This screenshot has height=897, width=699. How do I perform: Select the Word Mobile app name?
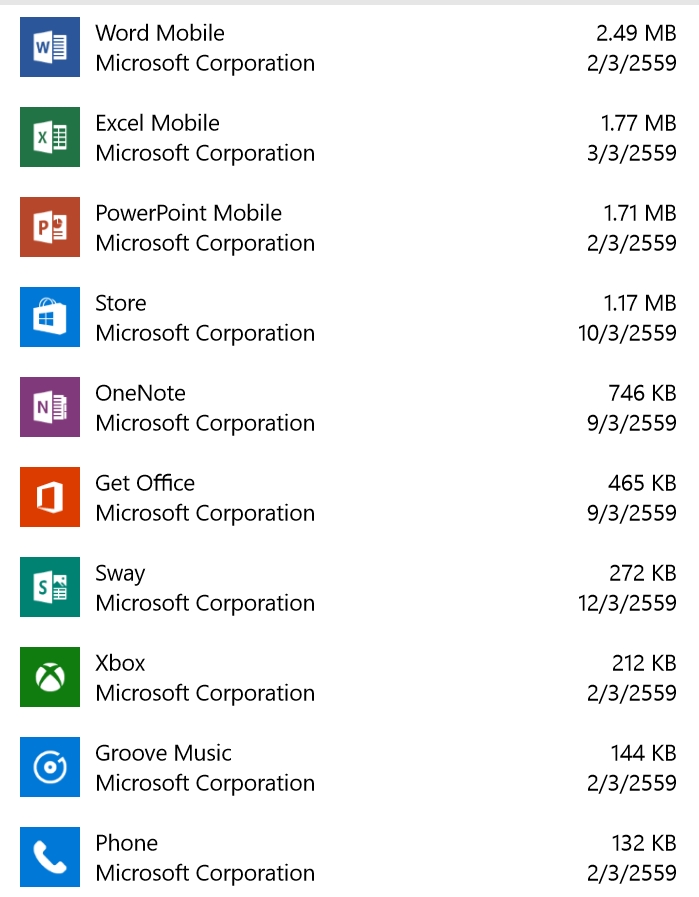[160, 33]
